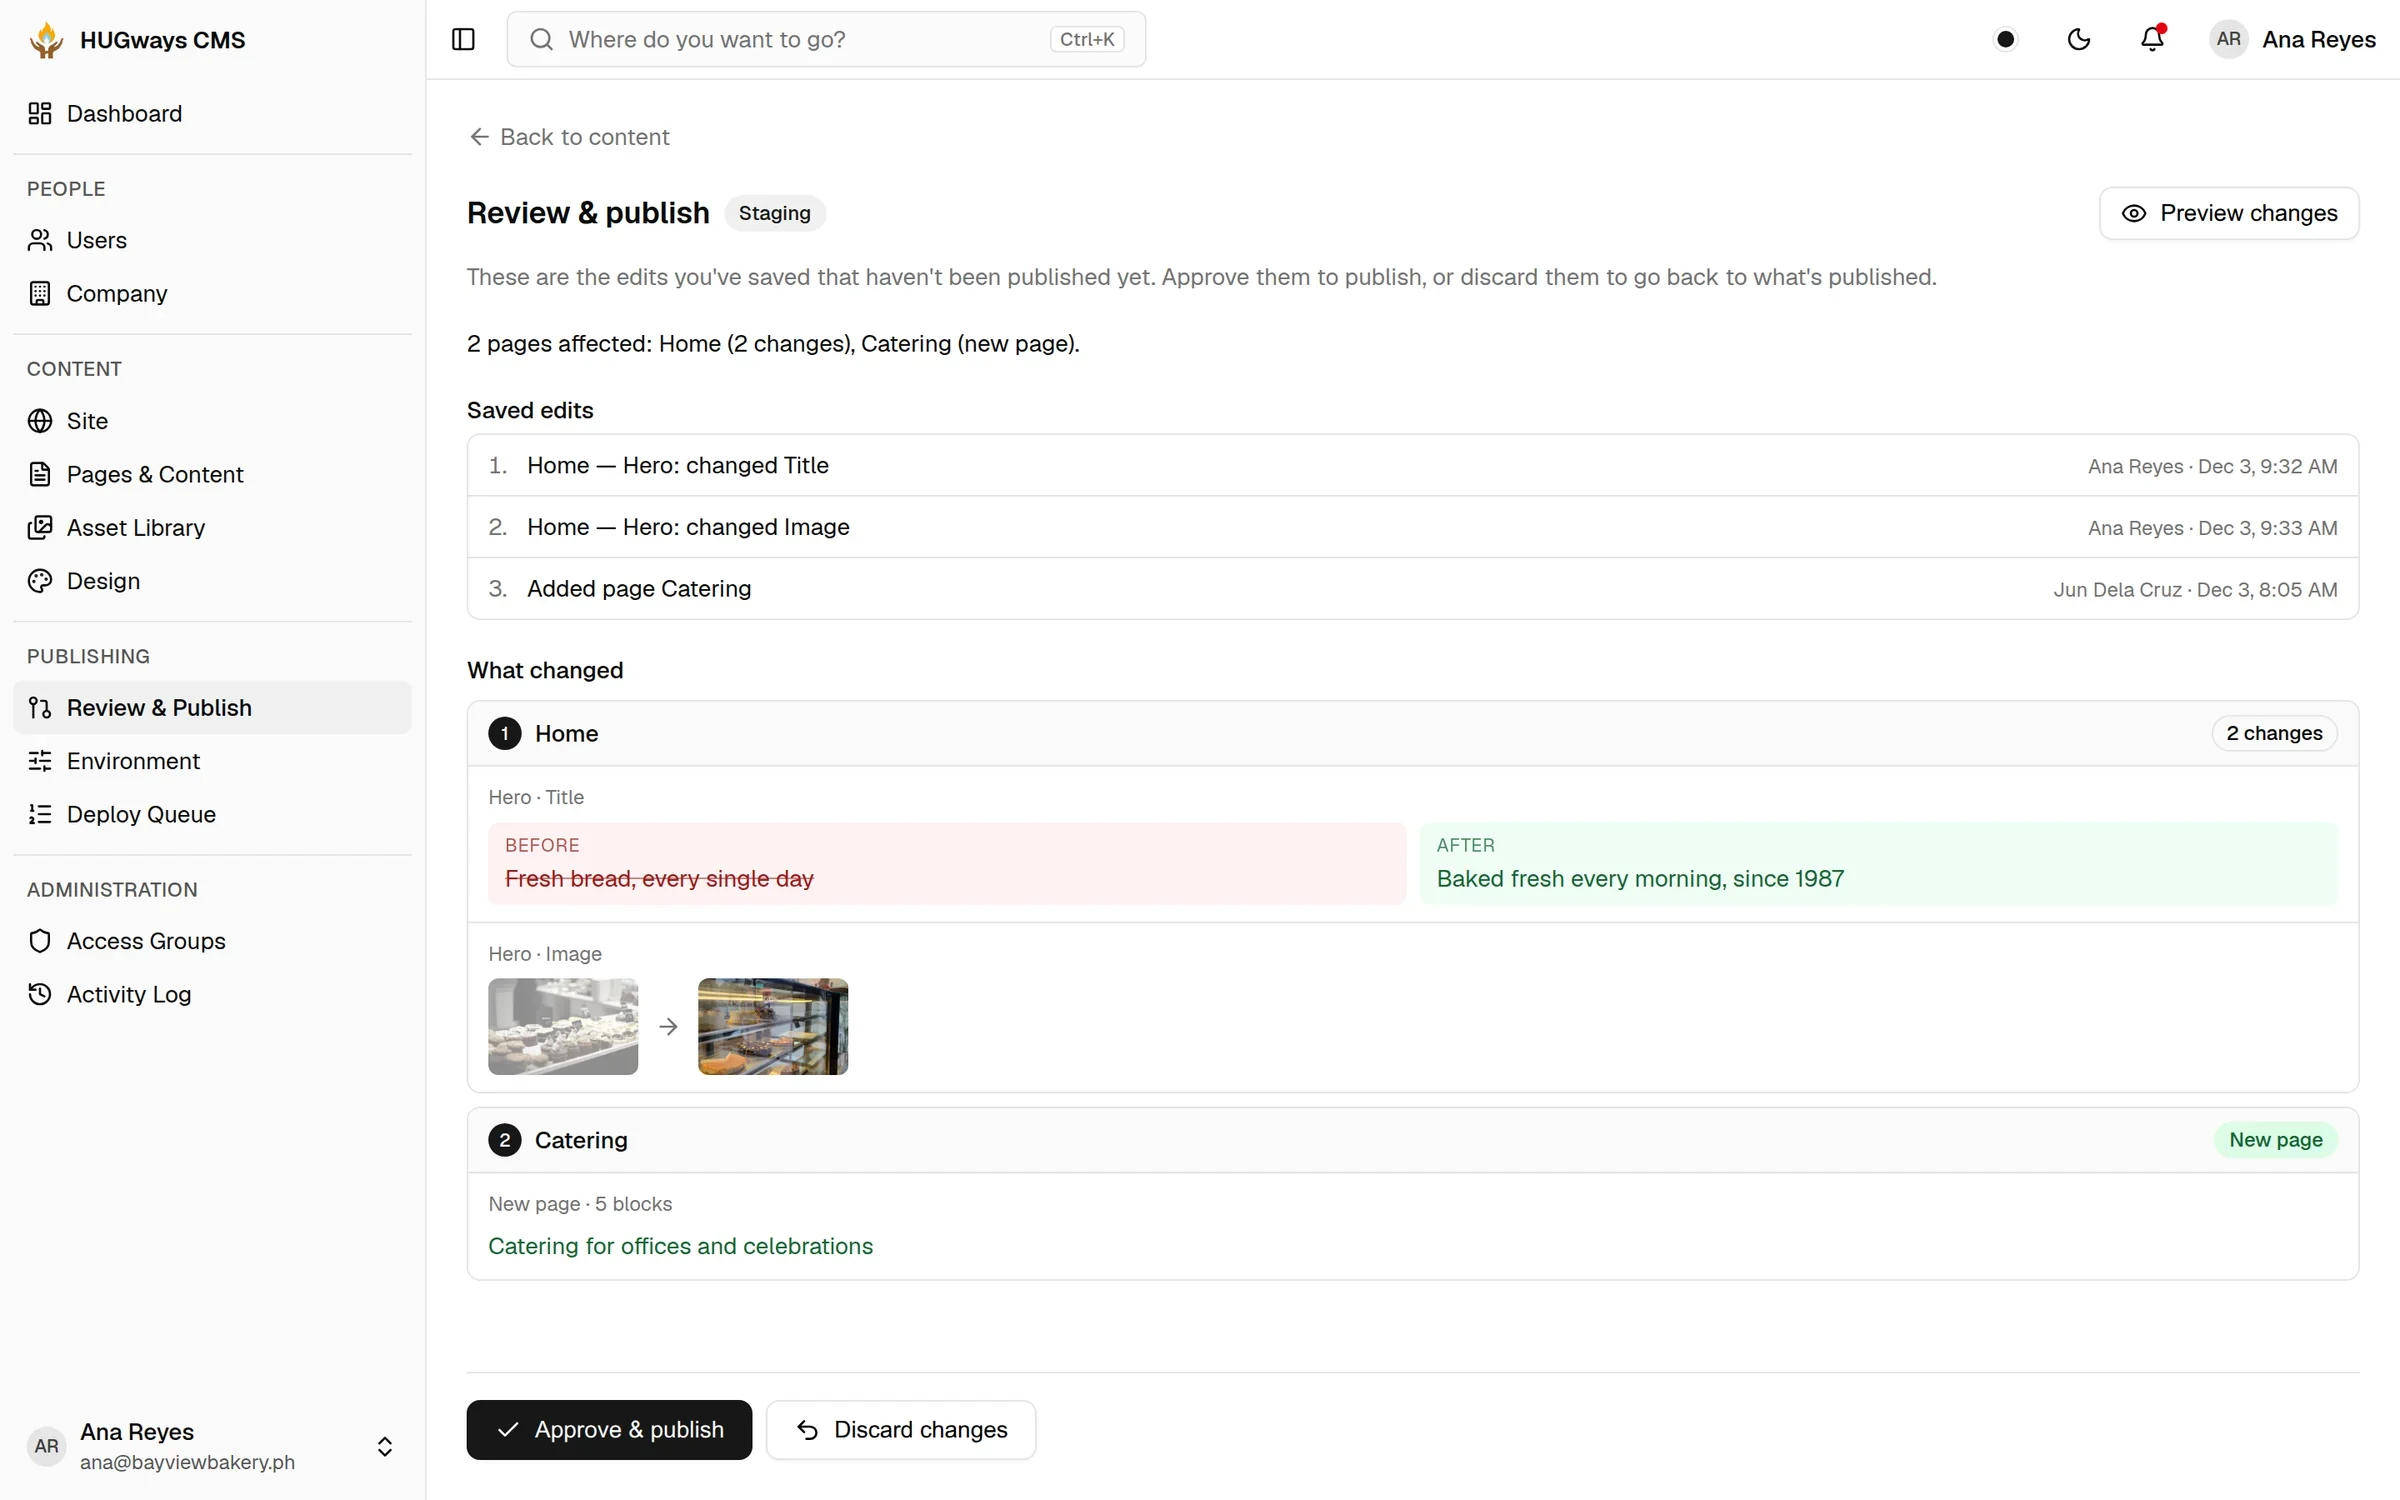2400x1500 pixels.
Task: Open the notifications bell
Action: coord(2152,39)
